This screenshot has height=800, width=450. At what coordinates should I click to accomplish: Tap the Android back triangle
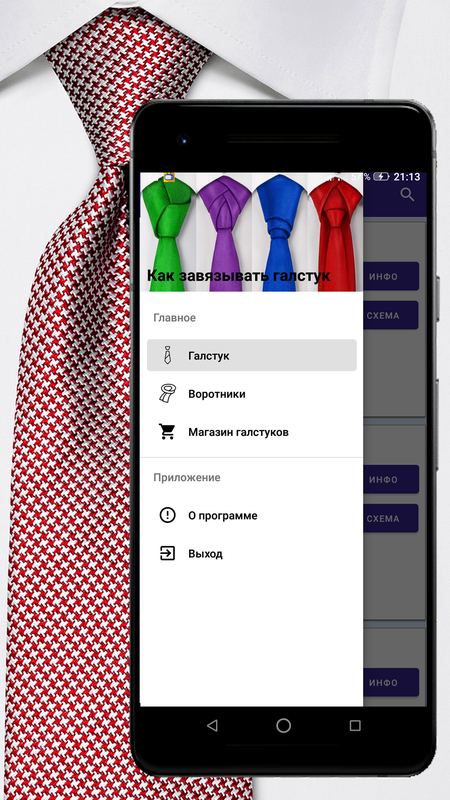(212, 726)
